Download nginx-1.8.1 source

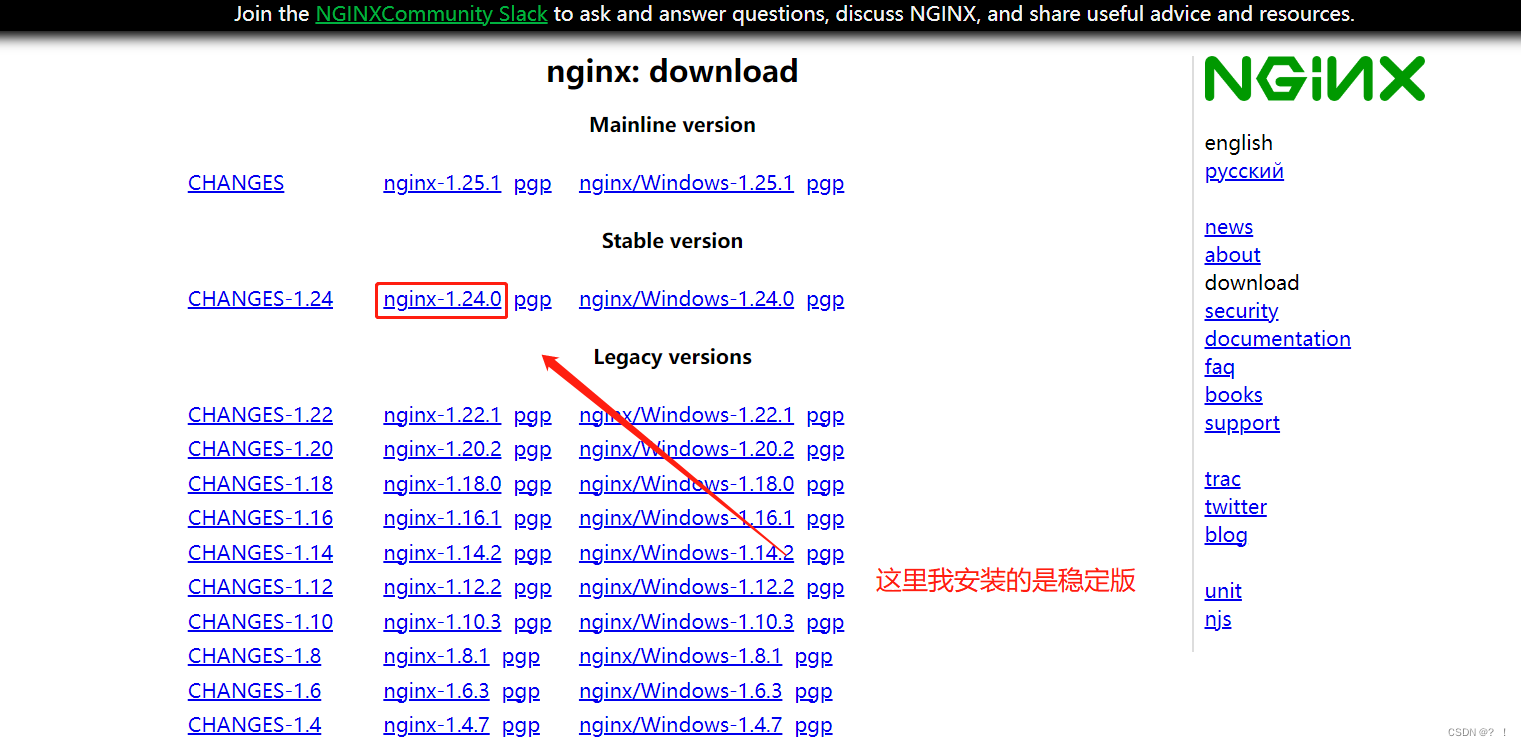coord(436,656)
